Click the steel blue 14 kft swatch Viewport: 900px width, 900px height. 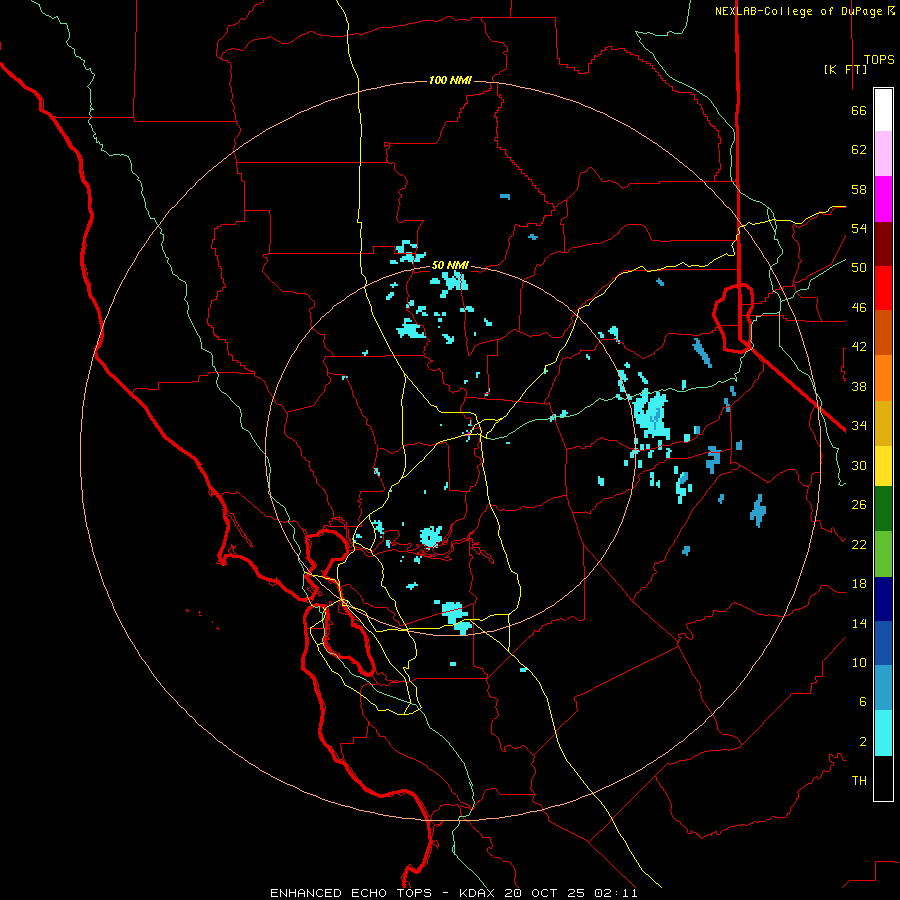coord(883,688)
